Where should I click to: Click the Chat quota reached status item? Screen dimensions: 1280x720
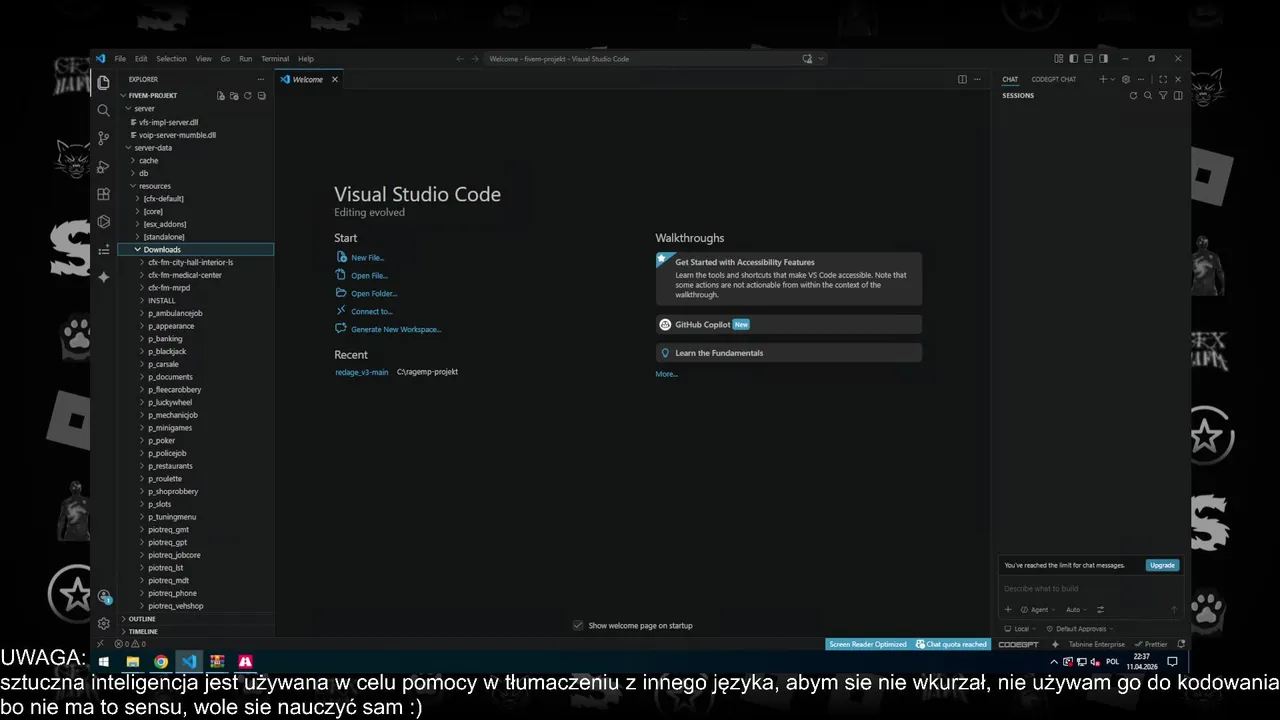[951, 644]
